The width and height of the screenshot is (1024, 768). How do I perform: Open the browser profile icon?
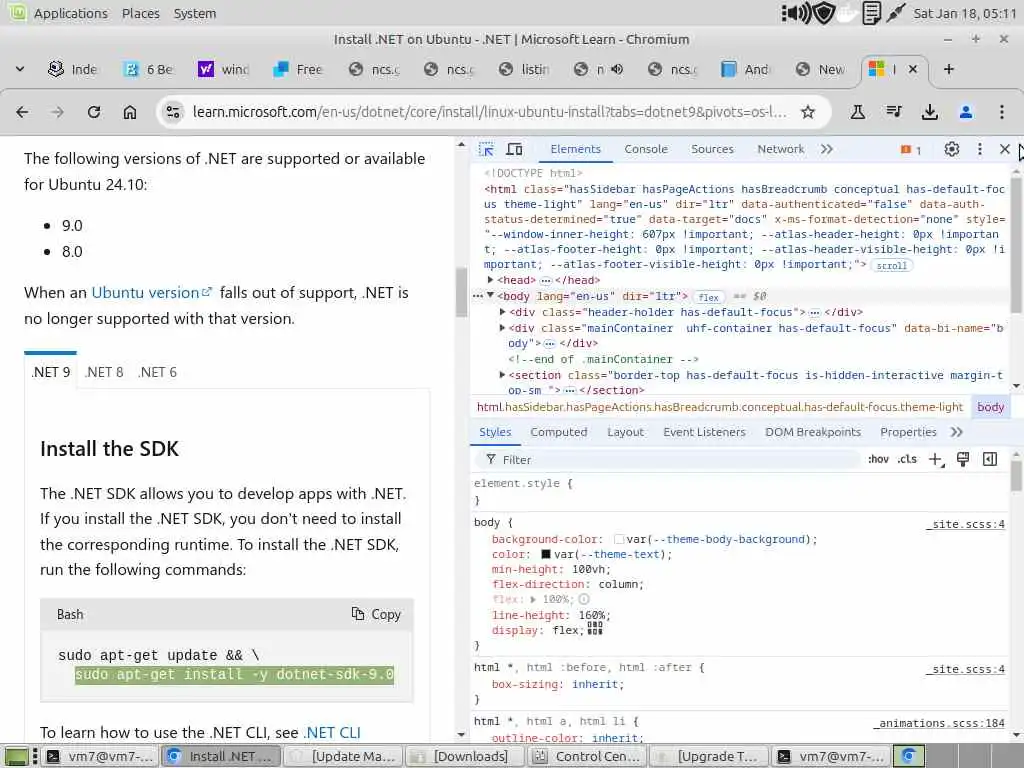[x=965, y=112]
